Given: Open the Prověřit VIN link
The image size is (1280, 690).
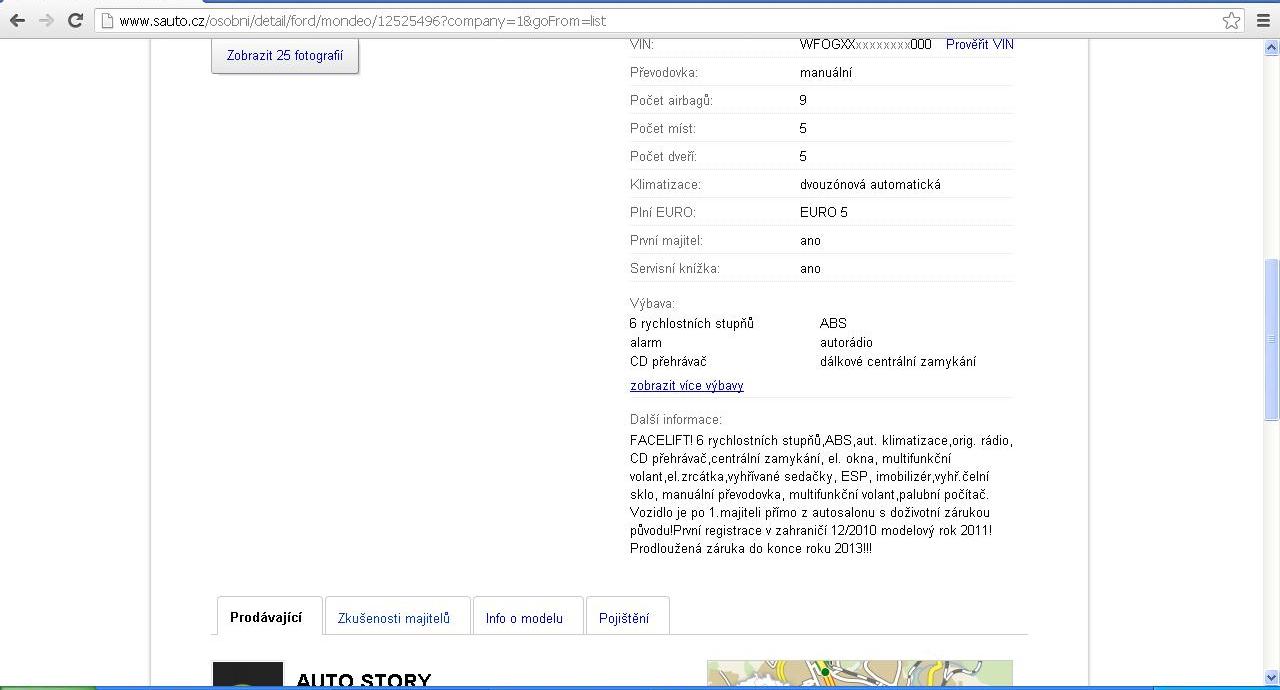Looking at the screenshot, I should (979, 44).
